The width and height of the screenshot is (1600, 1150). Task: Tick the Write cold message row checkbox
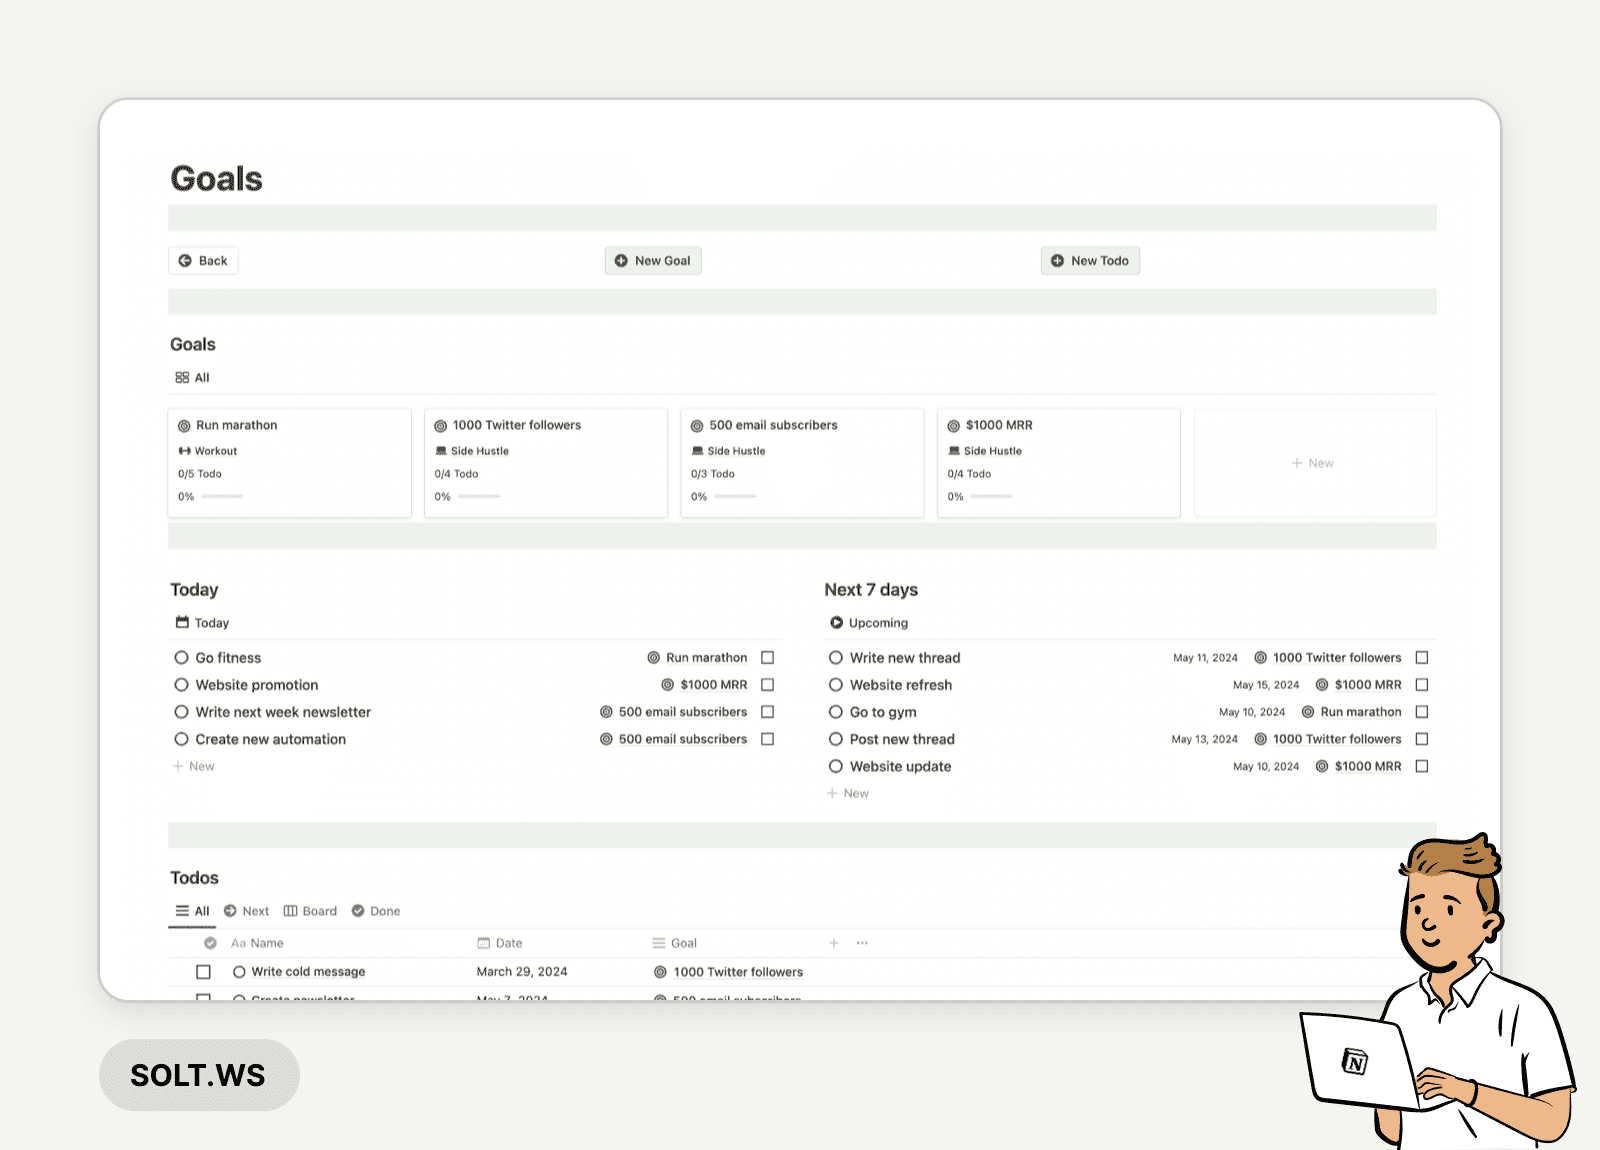pos(204,972)
